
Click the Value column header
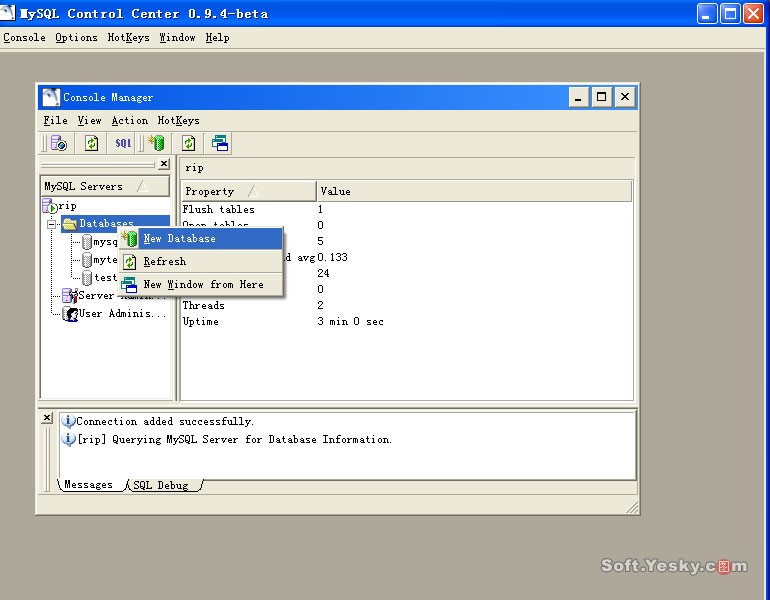[x=474, y=191]
